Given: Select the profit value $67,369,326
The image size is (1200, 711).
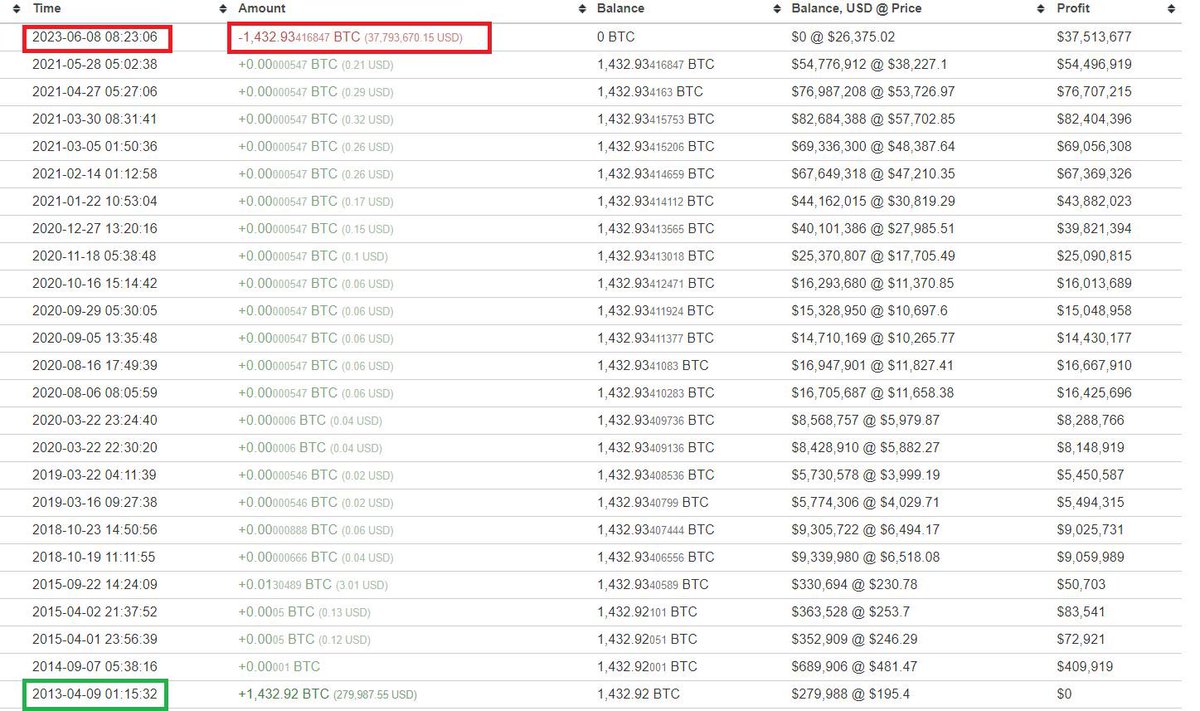Looking at the screenshot, I should (x=1094, y=174).
